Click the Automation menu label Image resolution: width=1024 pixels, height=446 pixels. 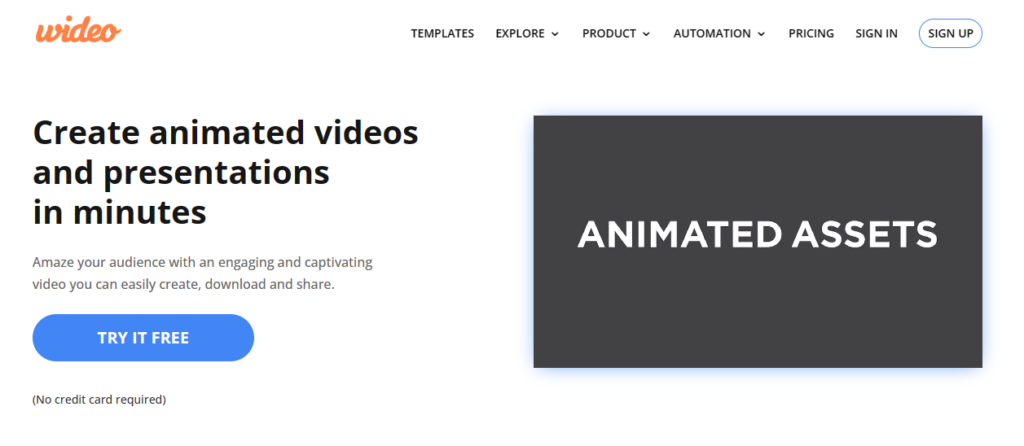point(712,34)
